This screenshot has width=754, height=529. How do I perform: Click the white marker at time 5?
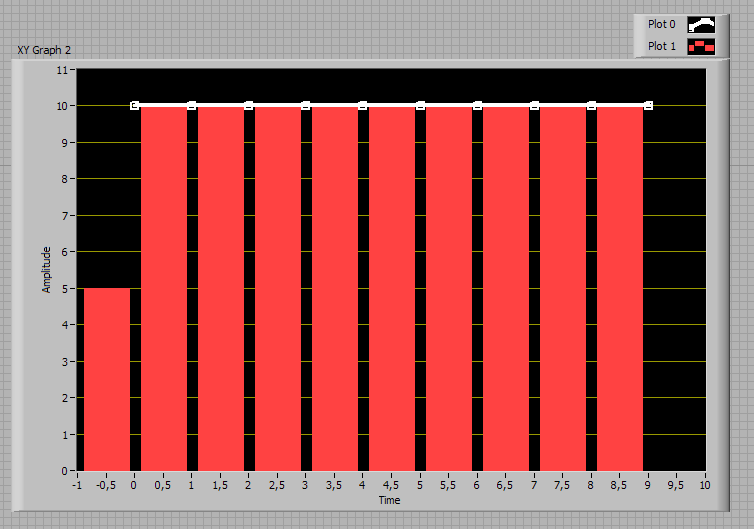click(420, 105)
